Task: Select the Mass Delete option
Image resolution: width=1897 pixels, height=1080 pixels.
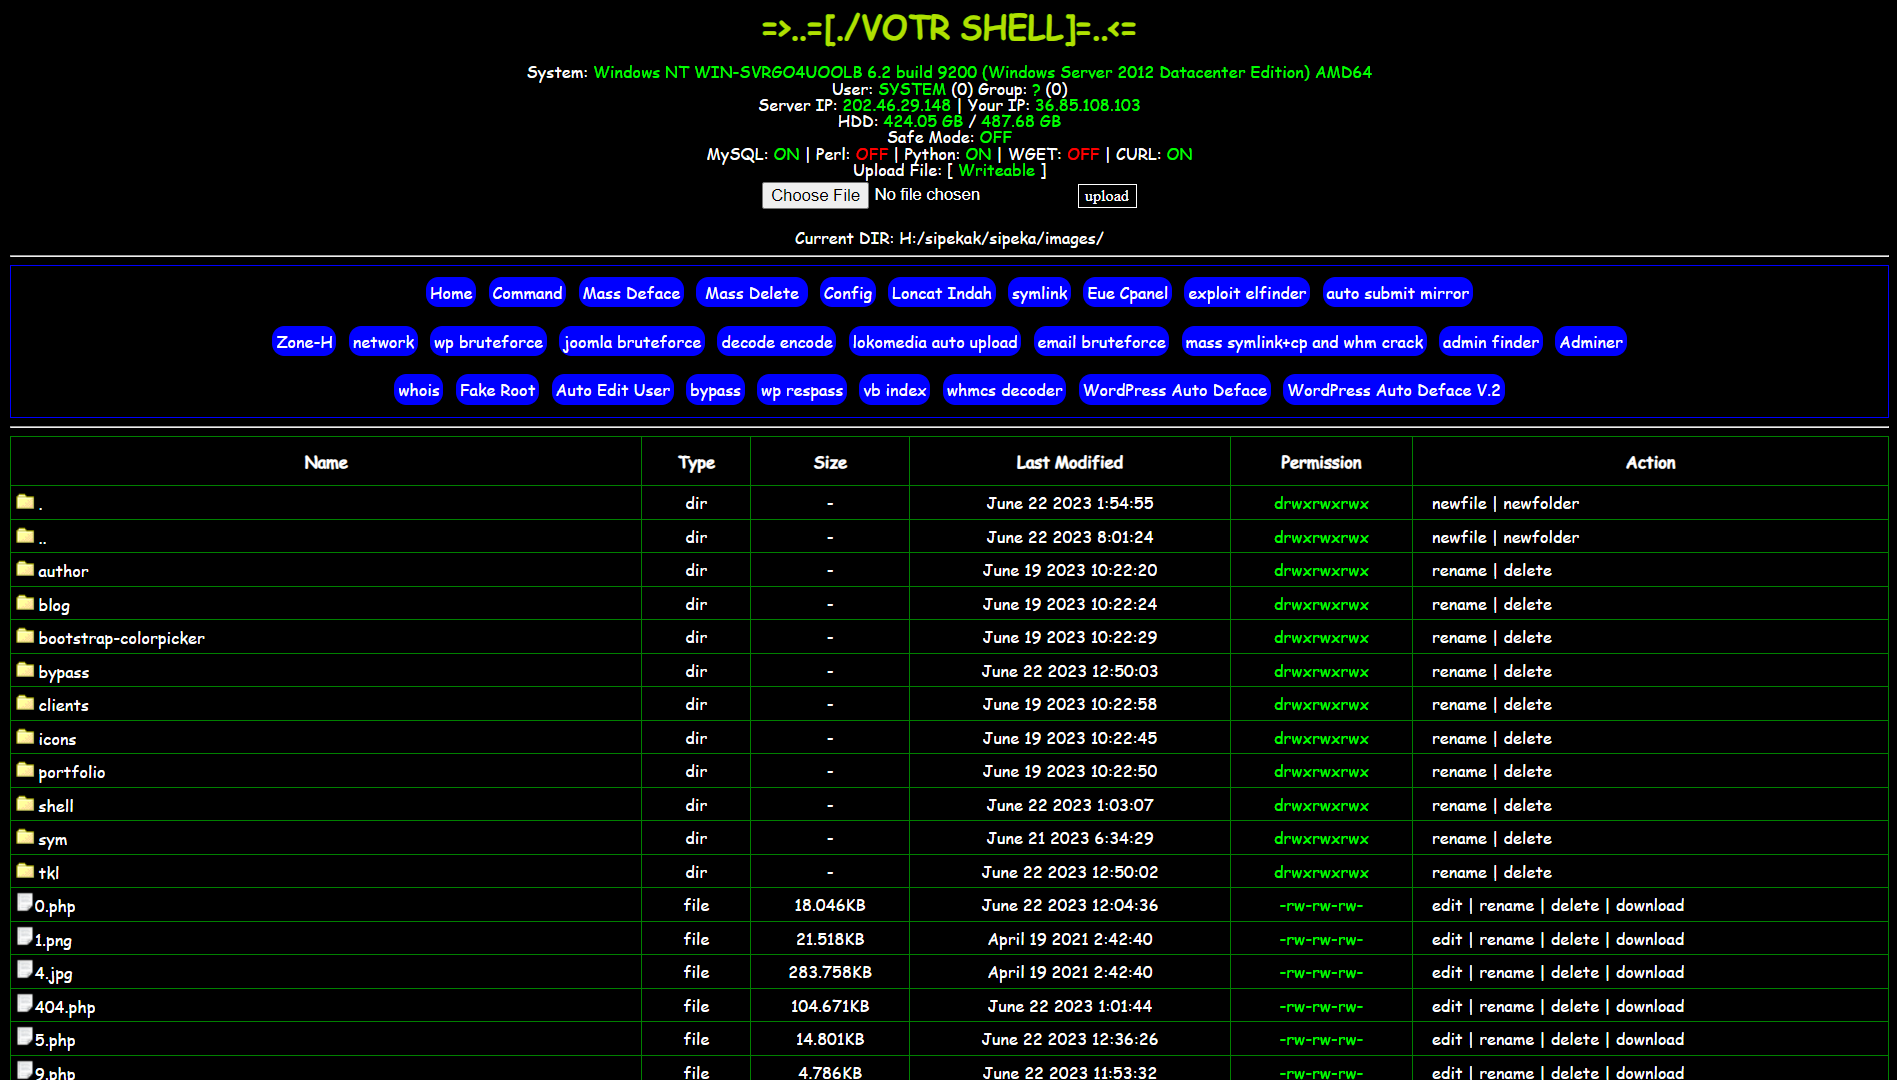Action: (752, 293)
